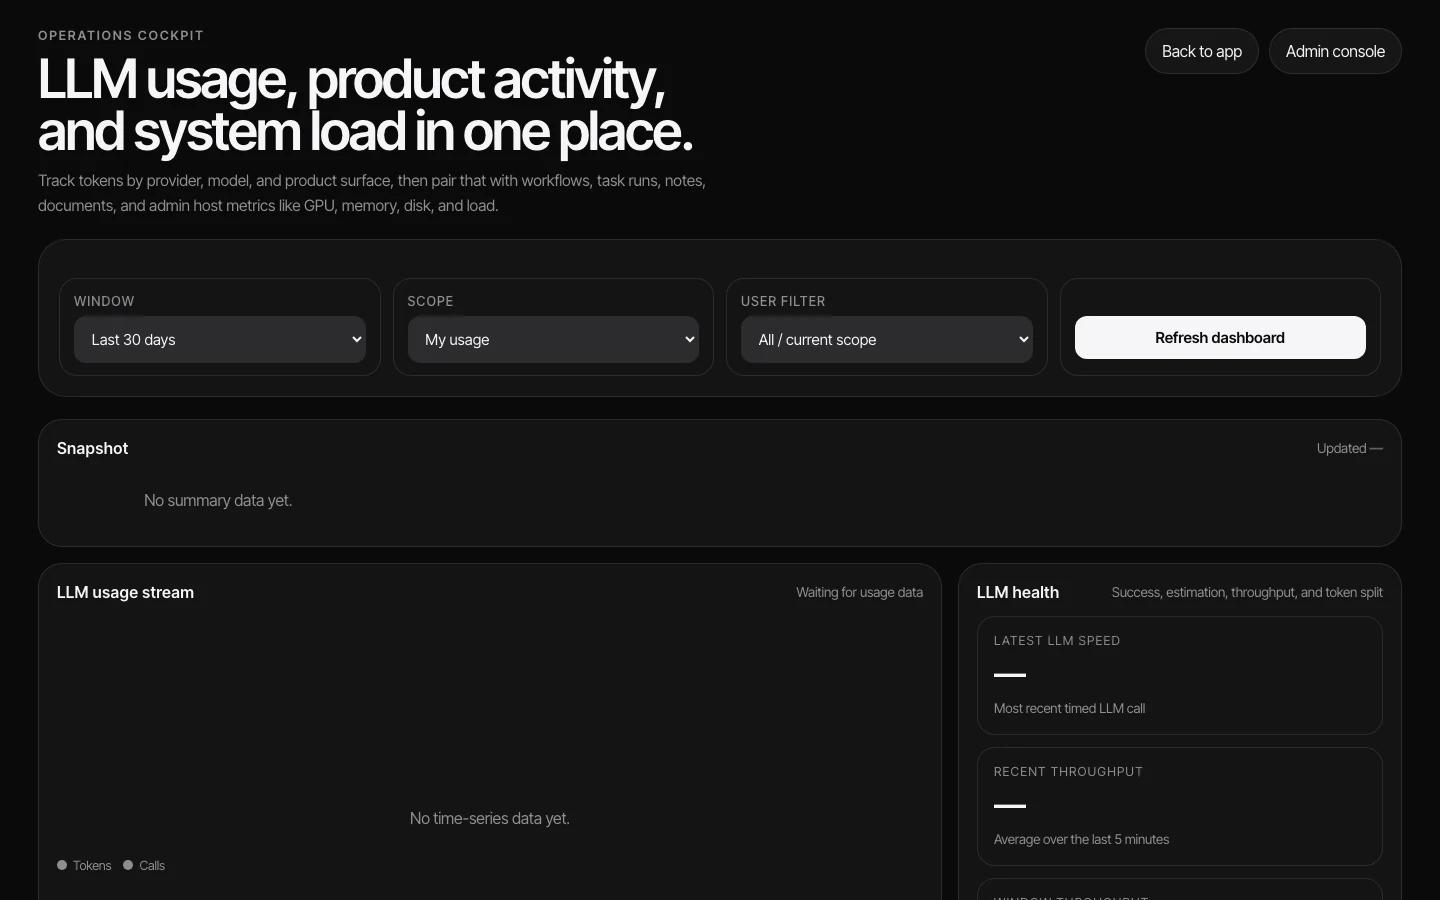The width and height of the screenshot is (1440, 900).
Task: Click the LLM health subtitle about token split
Action: pyautogui.click(x=1247, y=592)
